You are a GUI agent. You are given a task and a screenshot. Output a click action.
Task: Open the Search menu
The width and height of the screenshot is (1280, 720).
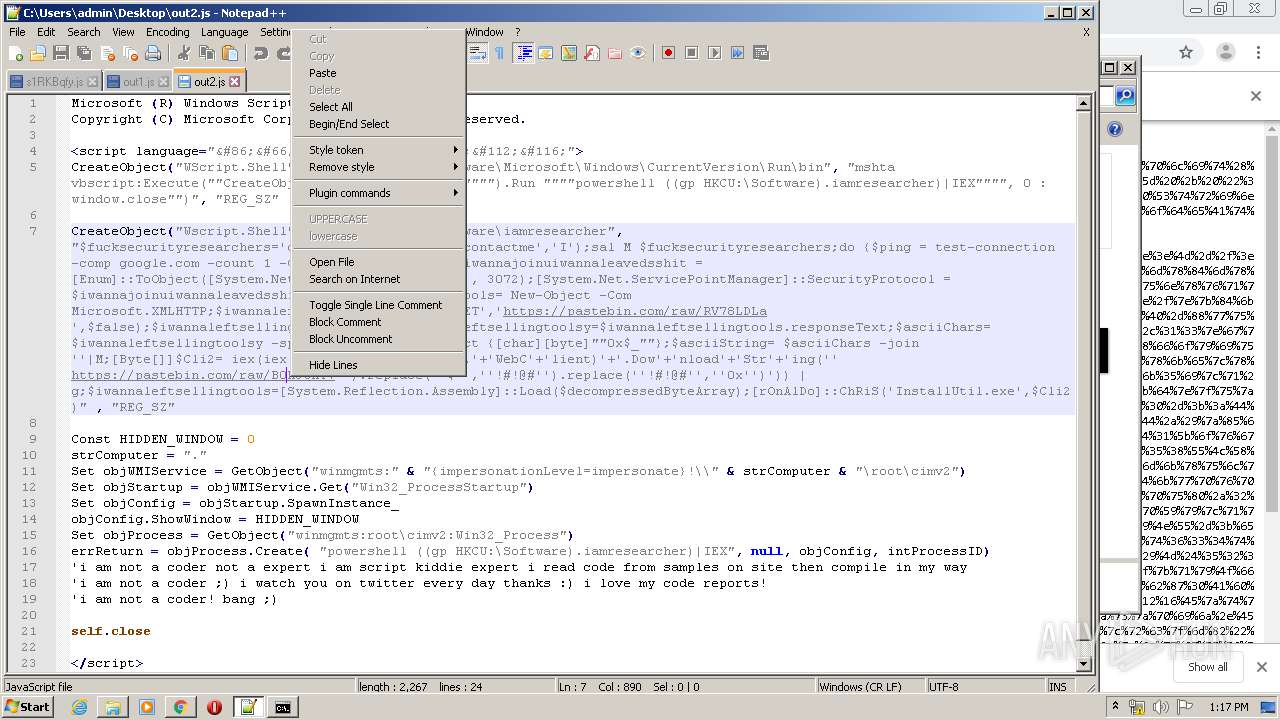[84, 32]
